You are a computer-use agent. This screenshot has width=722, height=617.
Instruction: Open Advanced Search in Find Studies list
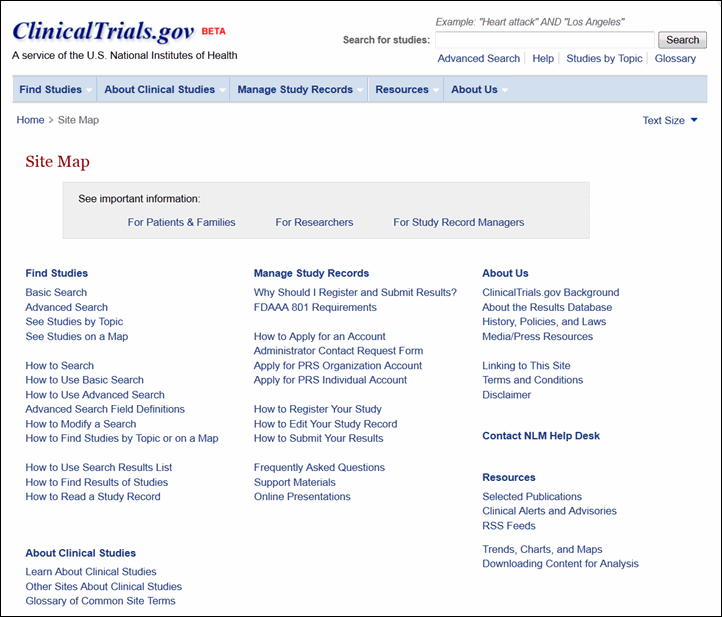coord(67,307)
